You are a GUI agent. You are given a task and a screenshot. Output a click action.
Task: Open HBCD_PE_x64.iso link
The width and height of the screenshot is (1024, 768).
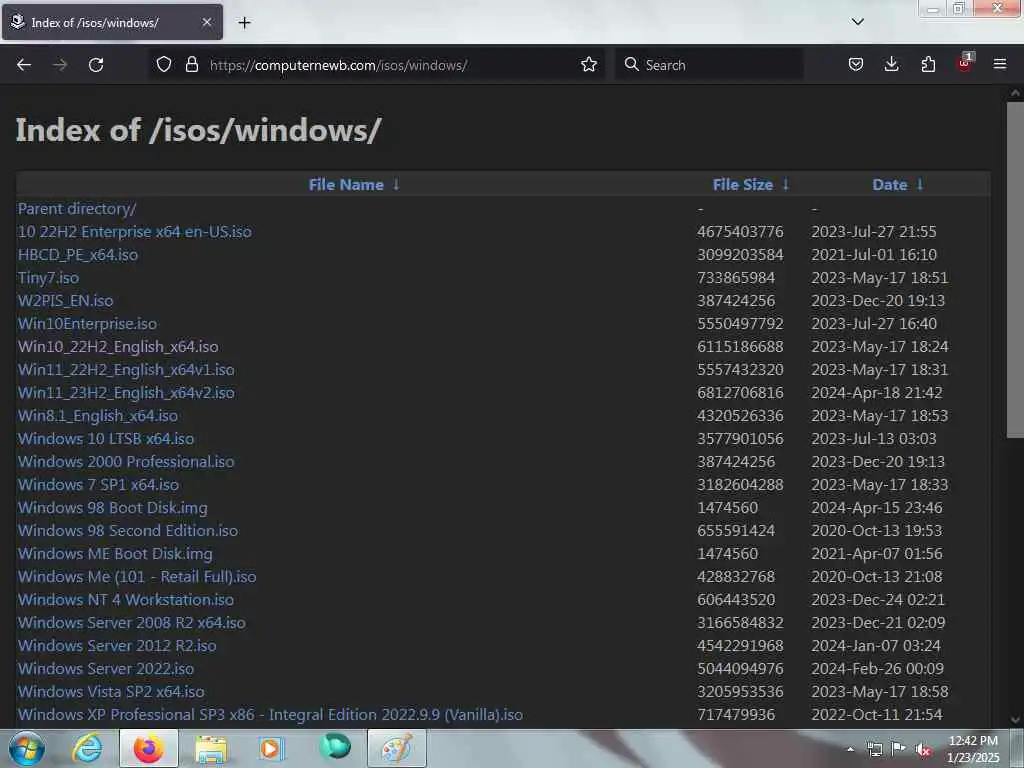[x=78, y=255]
